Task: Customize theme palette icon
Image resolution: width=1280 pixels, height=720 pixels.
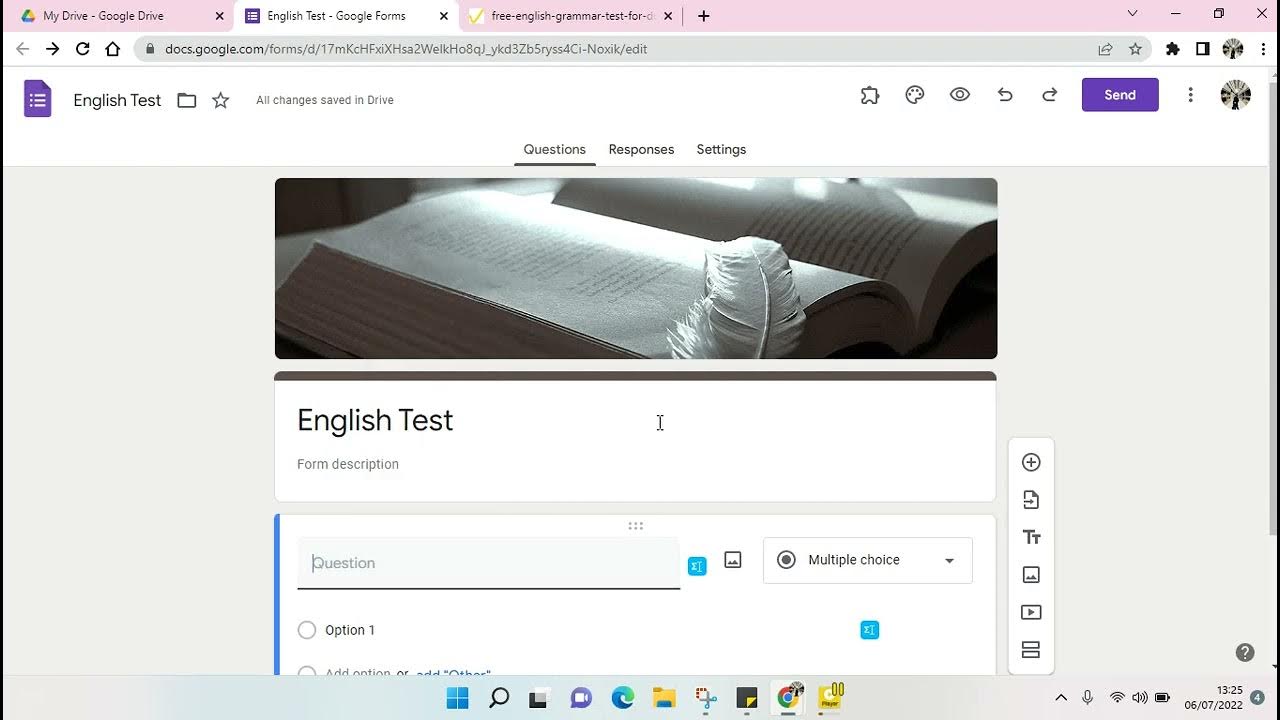Action: tap(915, 95)
